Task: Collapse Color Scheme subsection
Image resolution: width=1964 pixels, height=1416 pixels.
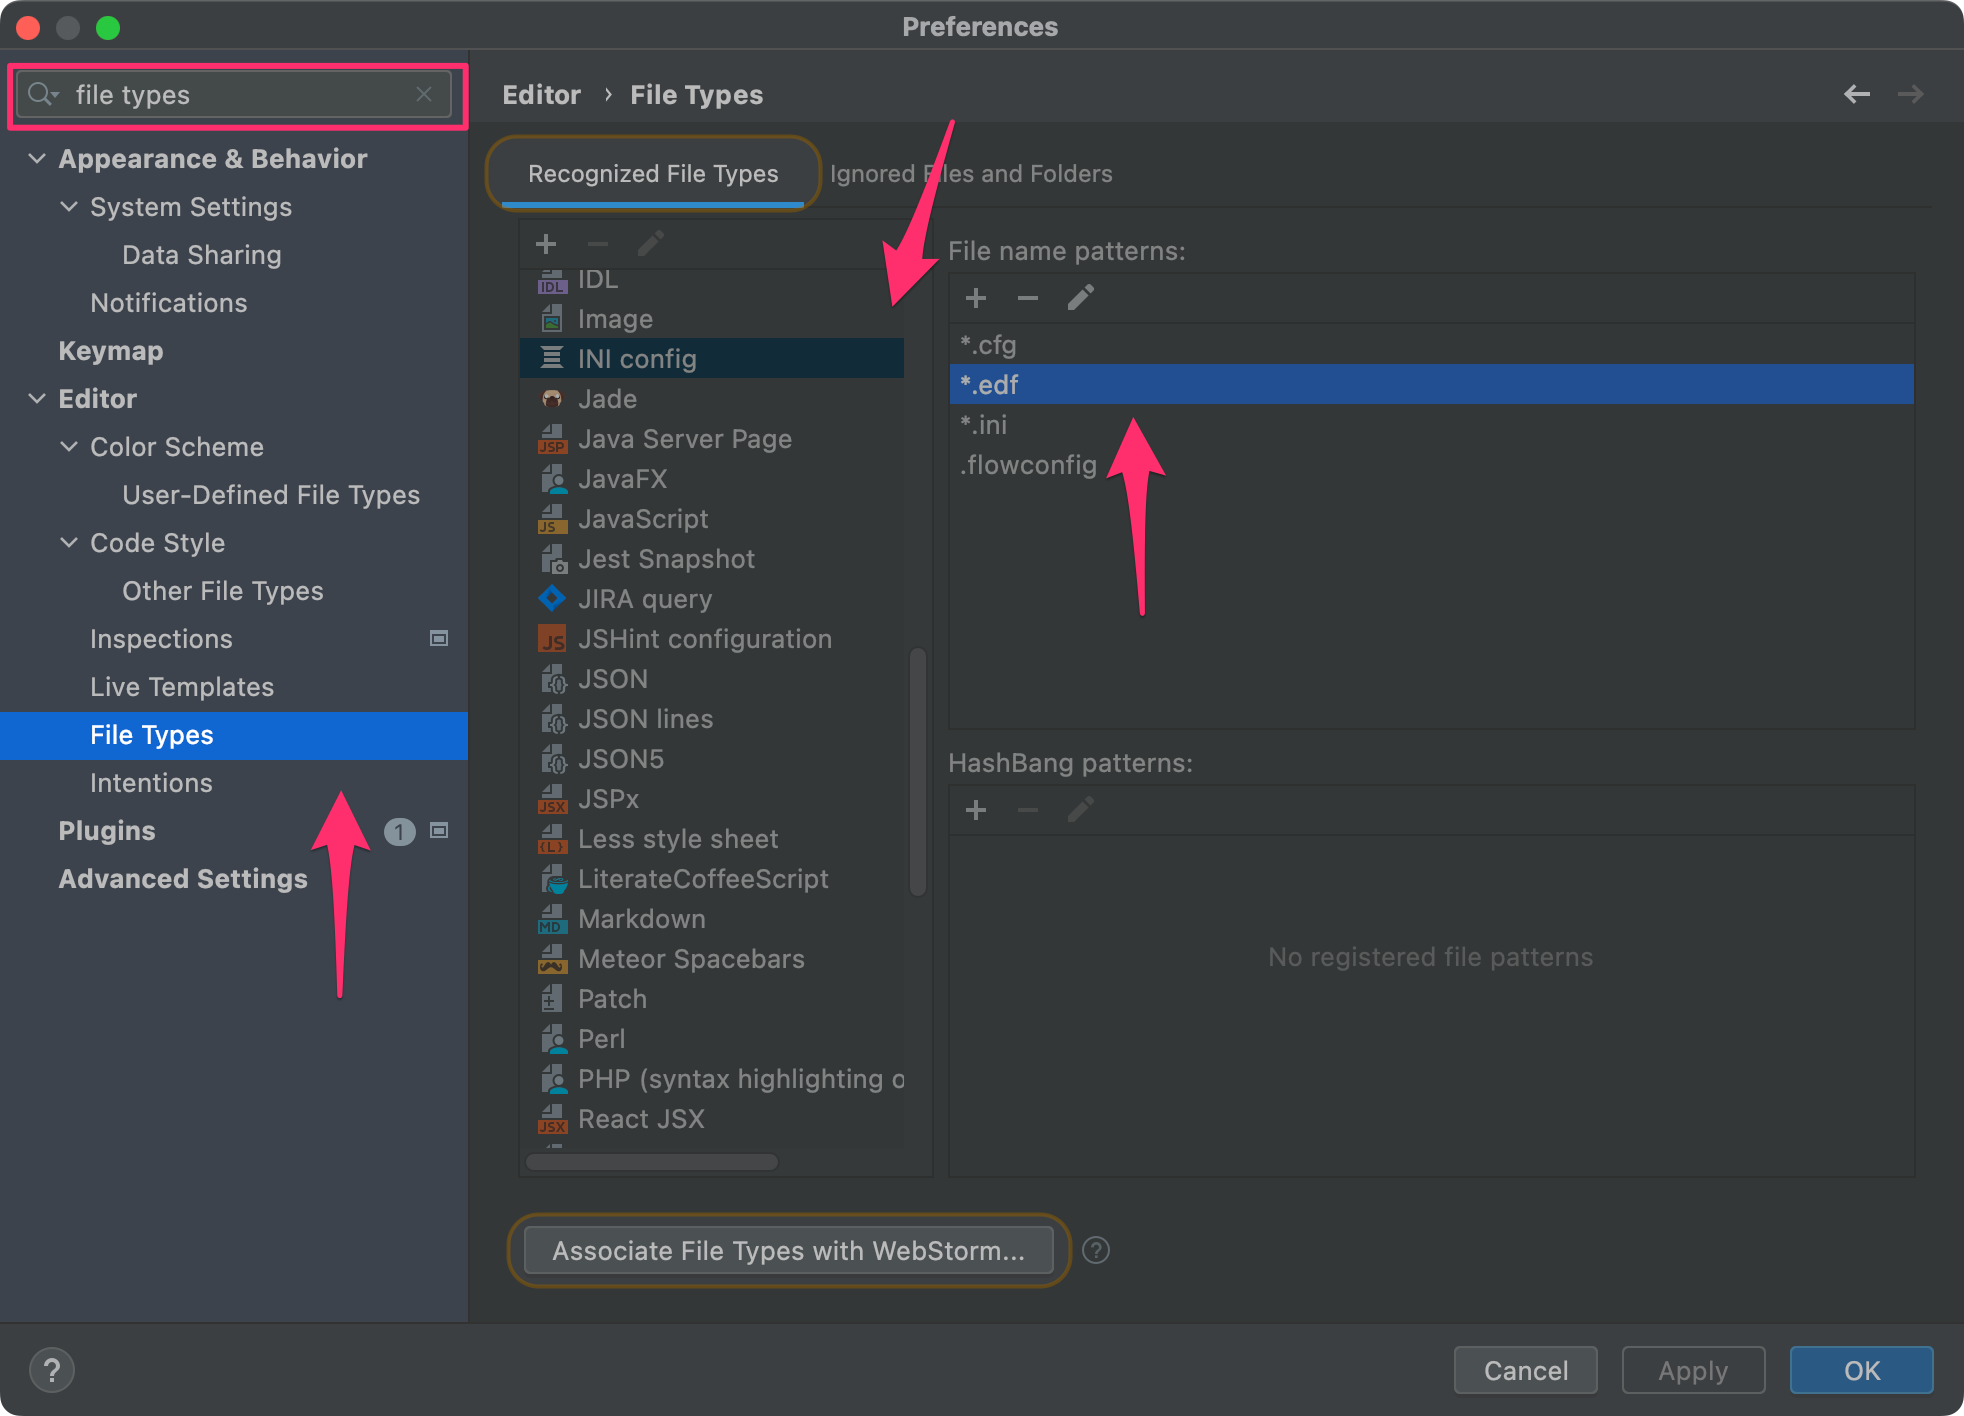Action: click(x=69, y=447)
